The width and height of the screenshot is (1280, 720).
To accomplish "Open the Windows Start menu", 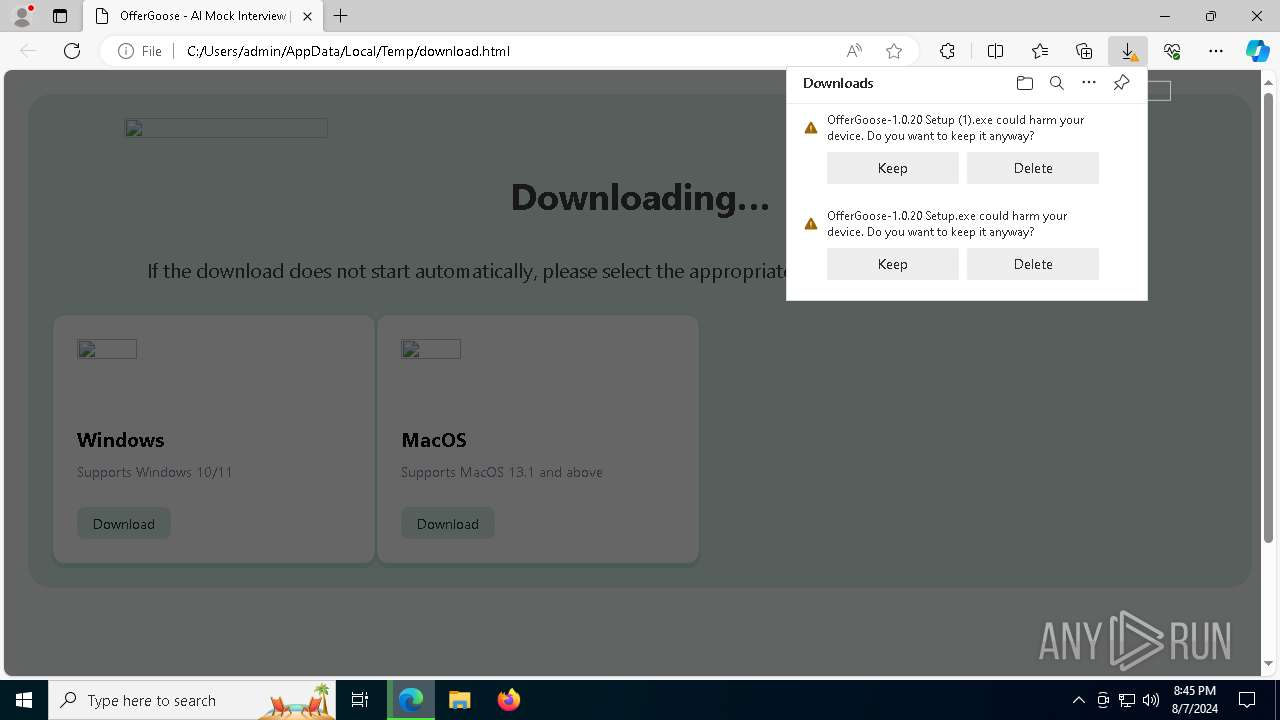I will [24, 700].
